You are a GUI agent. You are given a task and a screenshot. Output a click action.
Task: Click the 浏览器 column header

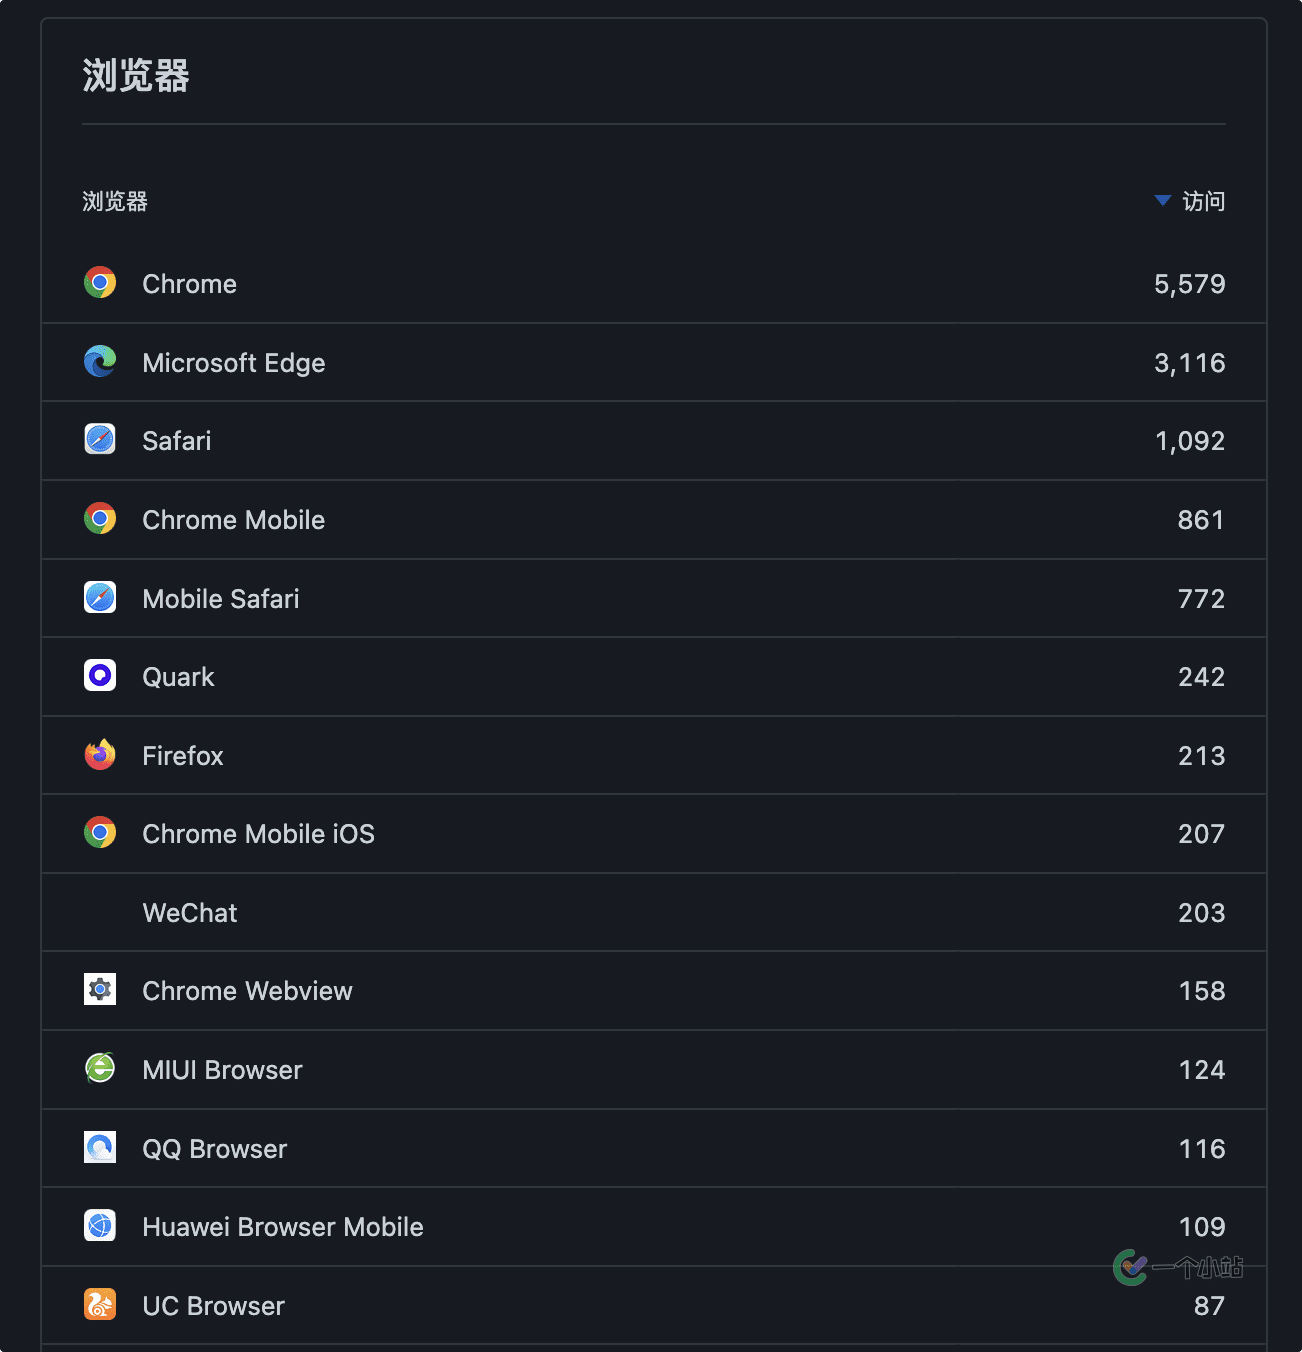coord(115,202)
